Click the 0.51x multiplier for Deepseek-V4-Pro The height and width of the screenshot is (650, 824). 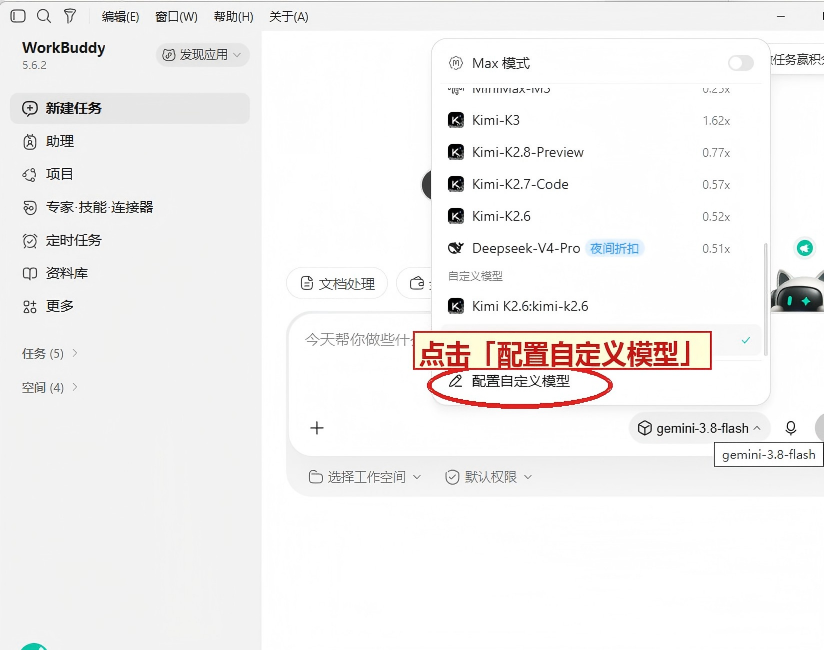(x=716, y=249)
